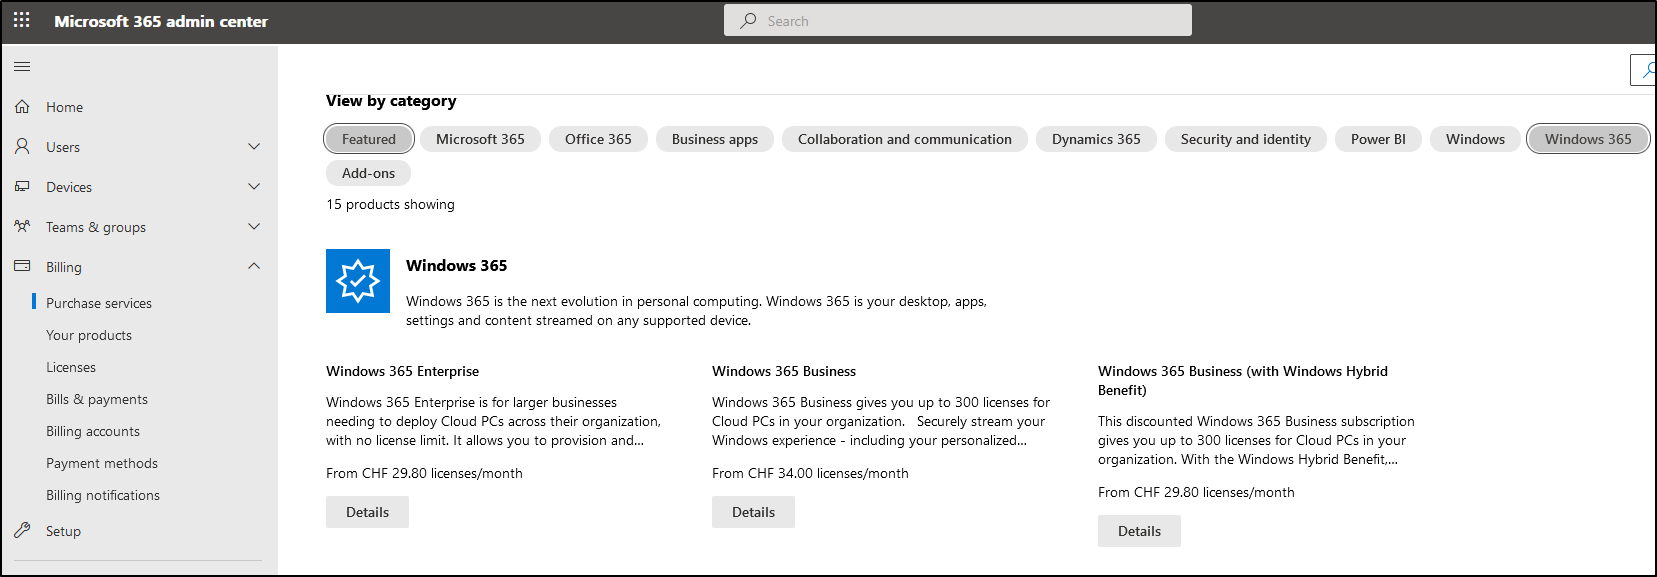Open Setup in the sidebar
Viewport: 1657px width, 577px height.
63,531
